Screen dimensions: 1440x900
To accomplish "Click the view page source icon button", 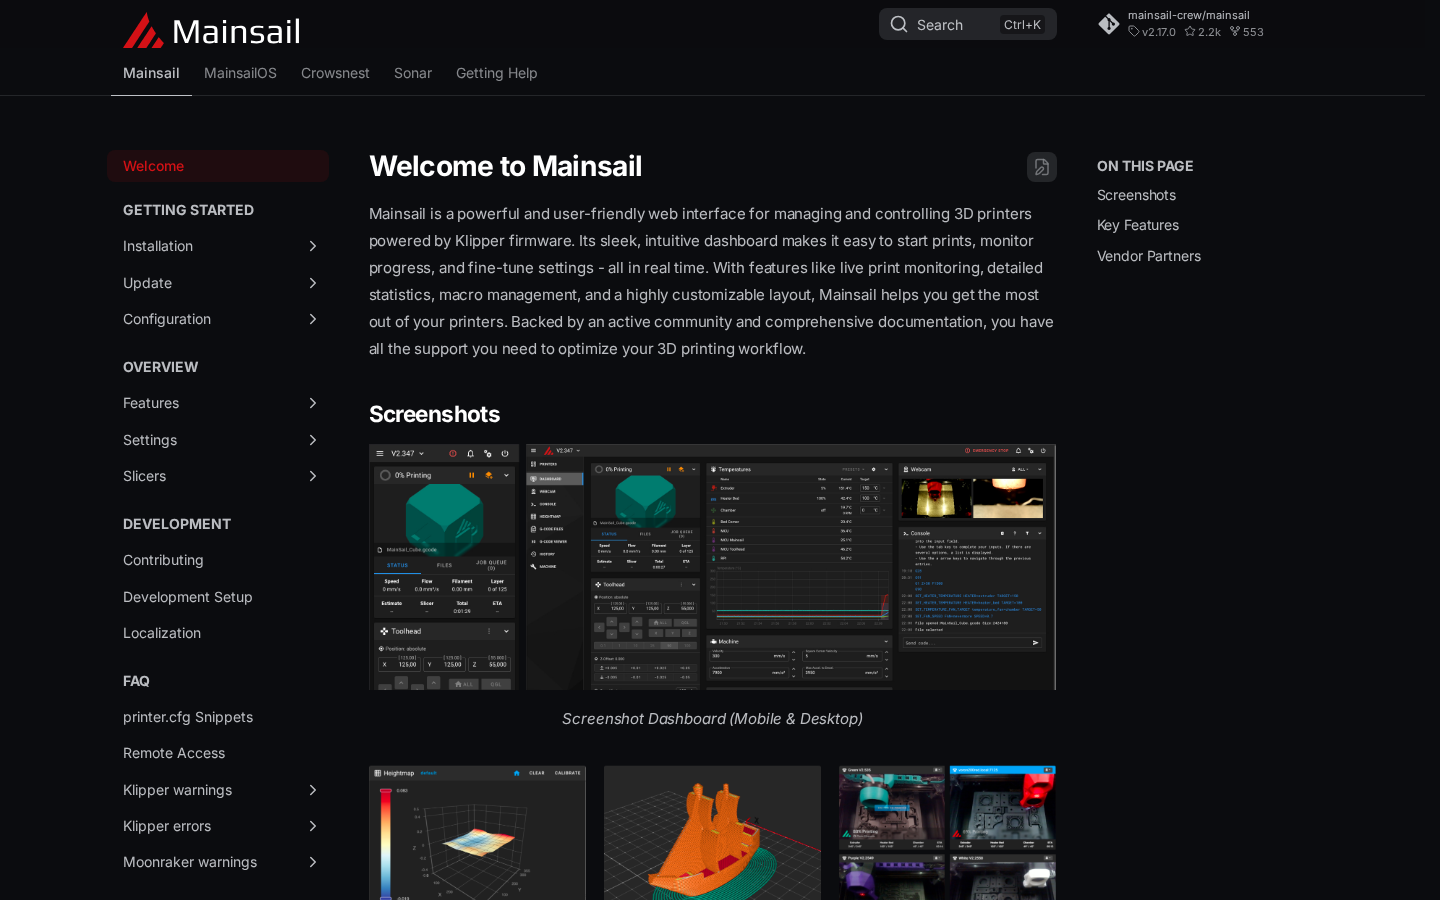I will coord(1042,167).
